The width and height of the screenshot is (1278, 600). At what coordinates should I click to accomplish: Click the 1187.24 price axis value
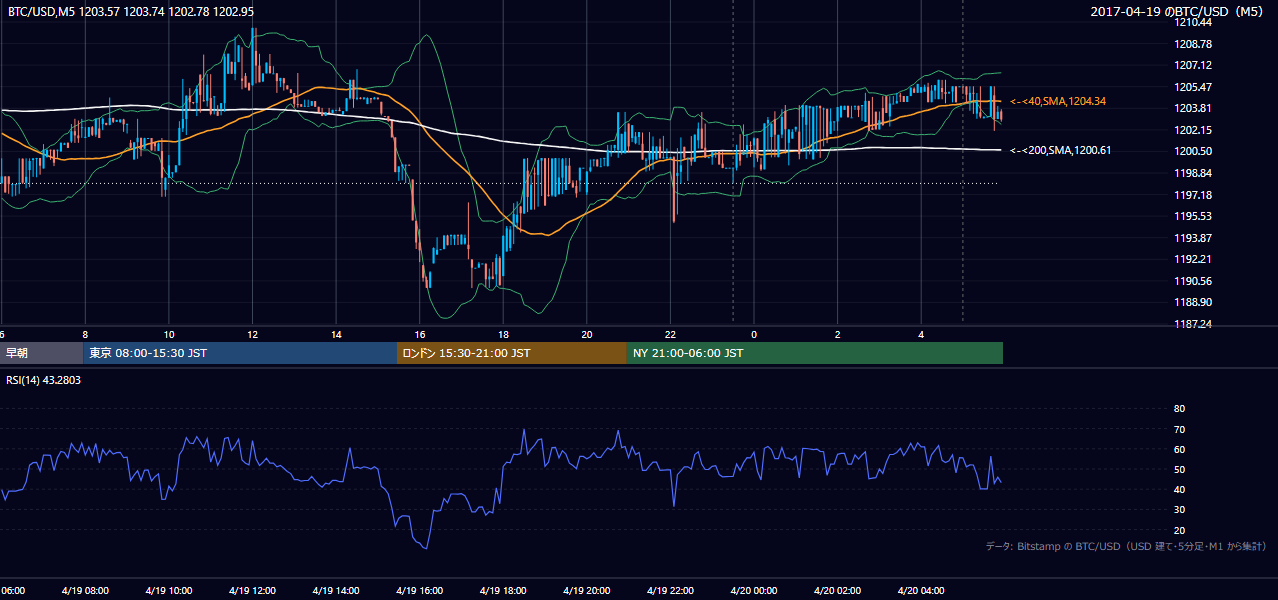pos(1194,324)
